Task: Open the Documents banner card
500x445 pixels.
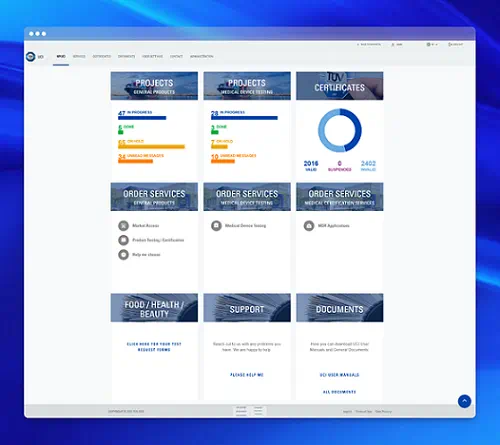Action: [340, 308]
